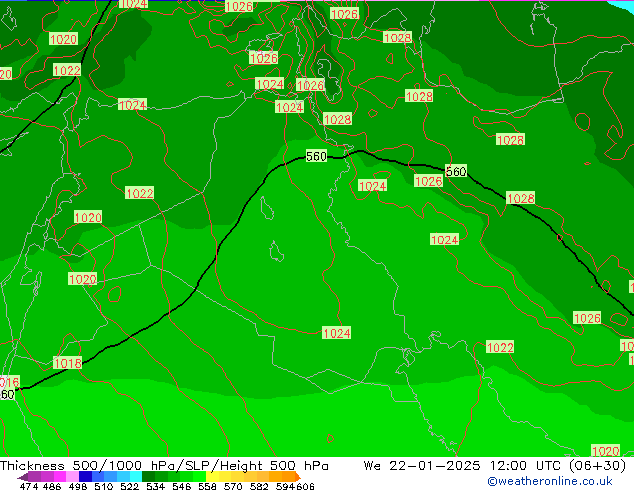This screenshot has width=634, height=490.
Task: Click the legend value "570"
Action: coord(233,486)
